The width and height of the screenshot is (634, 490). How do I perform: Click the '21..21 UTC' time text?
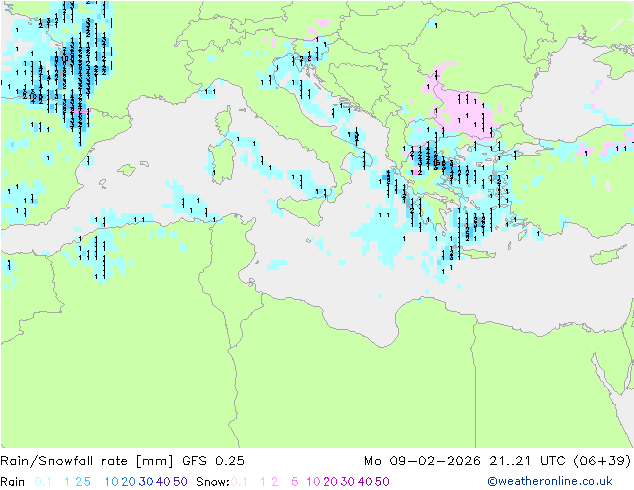pos(527,461)
